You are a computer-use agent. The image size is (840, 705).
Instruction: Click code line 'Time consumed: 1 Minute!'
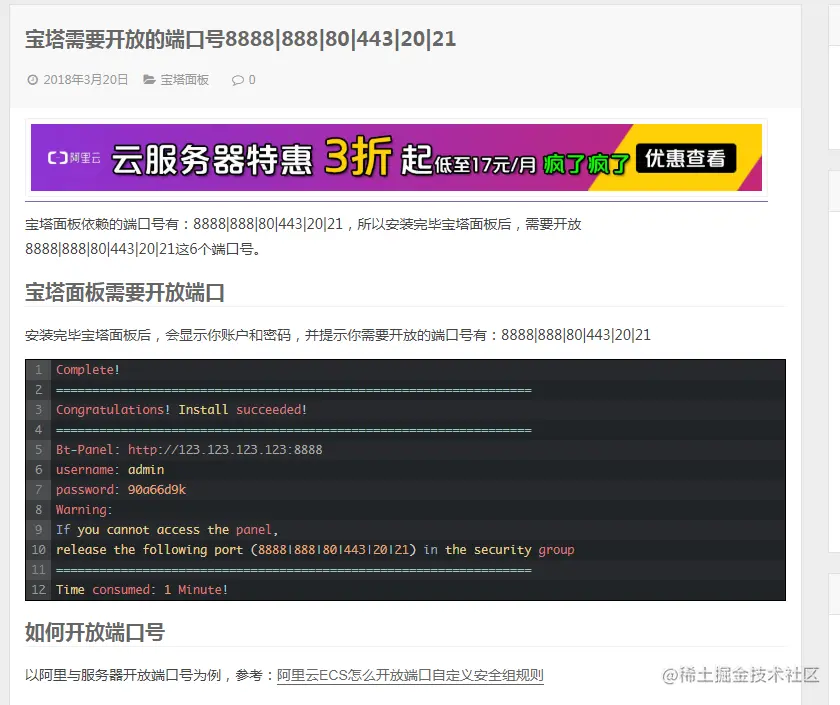tap(142, 590)
